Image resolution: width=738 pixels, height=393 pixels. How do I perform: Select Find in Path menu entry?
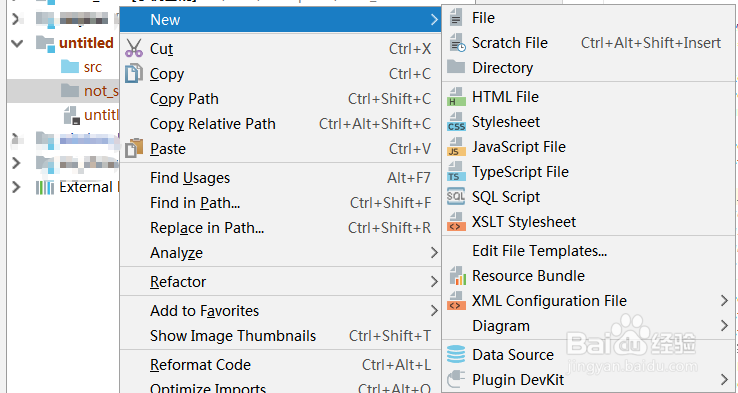pos(281,203)
